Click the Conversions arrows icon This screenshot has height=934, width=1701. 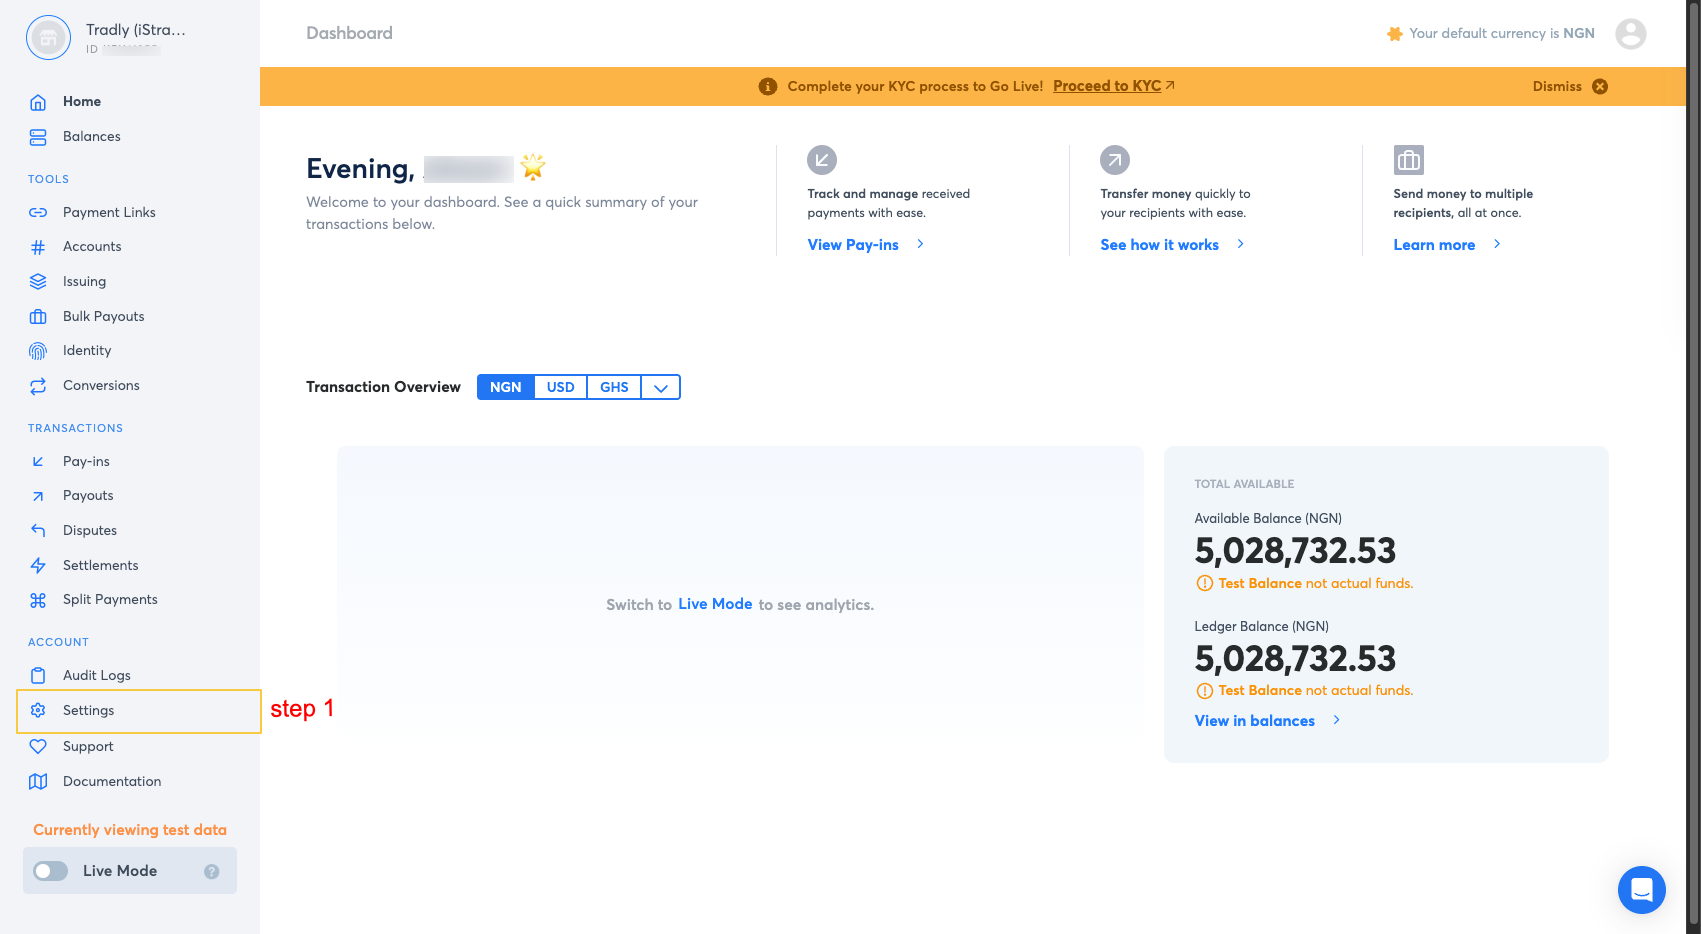38,386
